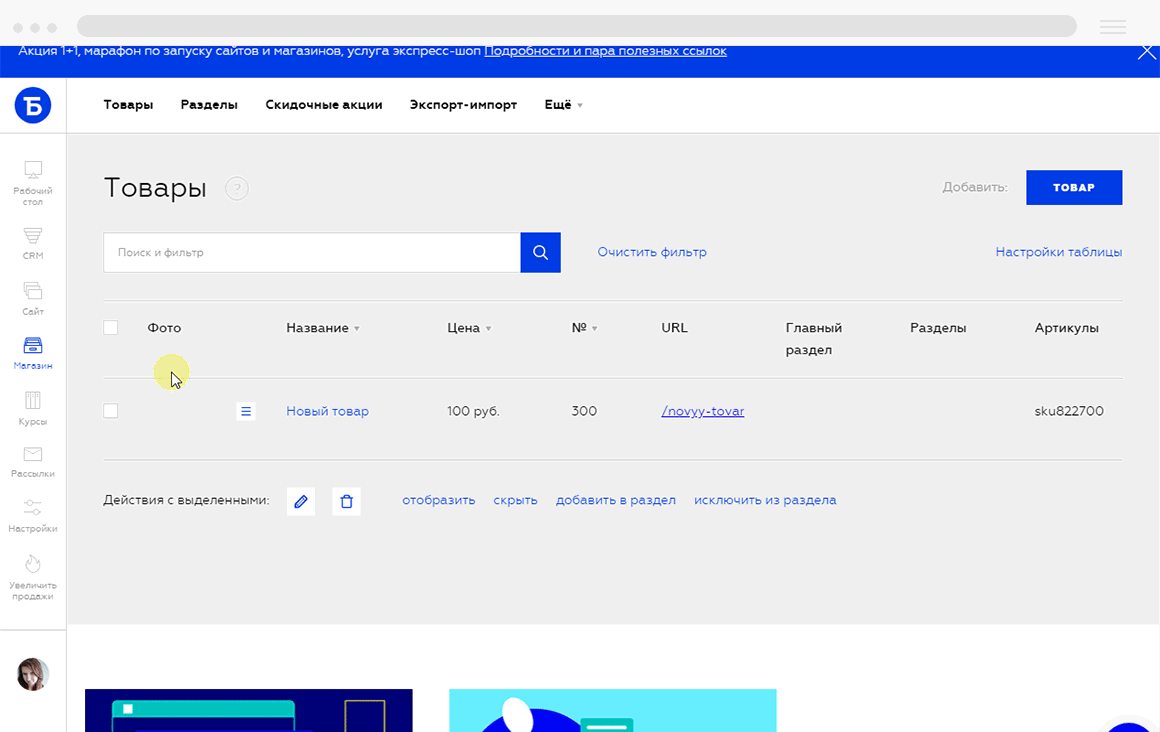The height and width of the screenshot is (732, 1160).
Task: Open the CRM sidebar section
Action: [x=33, y=244]
